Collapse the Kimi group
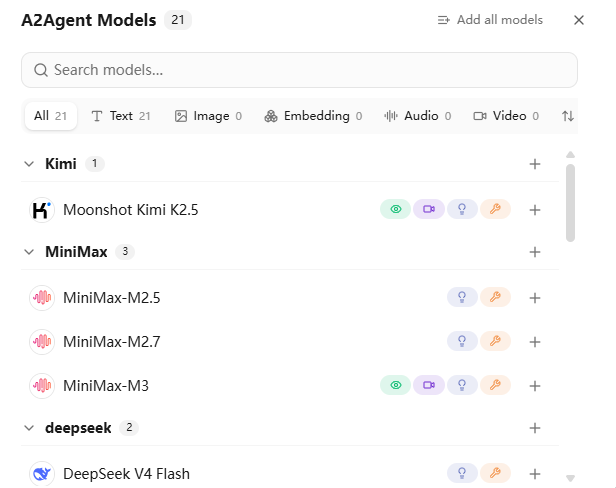The image size is (616, 488). point(29,164)
